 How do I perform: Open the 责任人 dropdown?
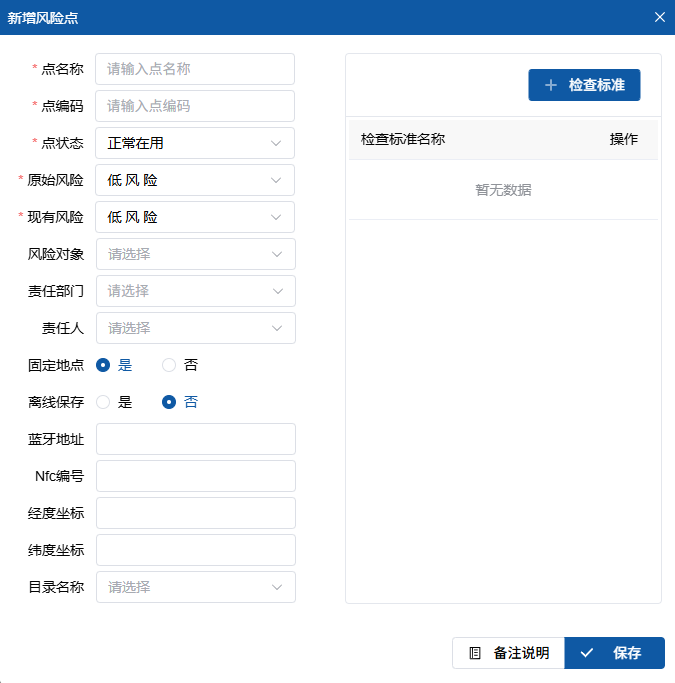[x=195, y=328]
